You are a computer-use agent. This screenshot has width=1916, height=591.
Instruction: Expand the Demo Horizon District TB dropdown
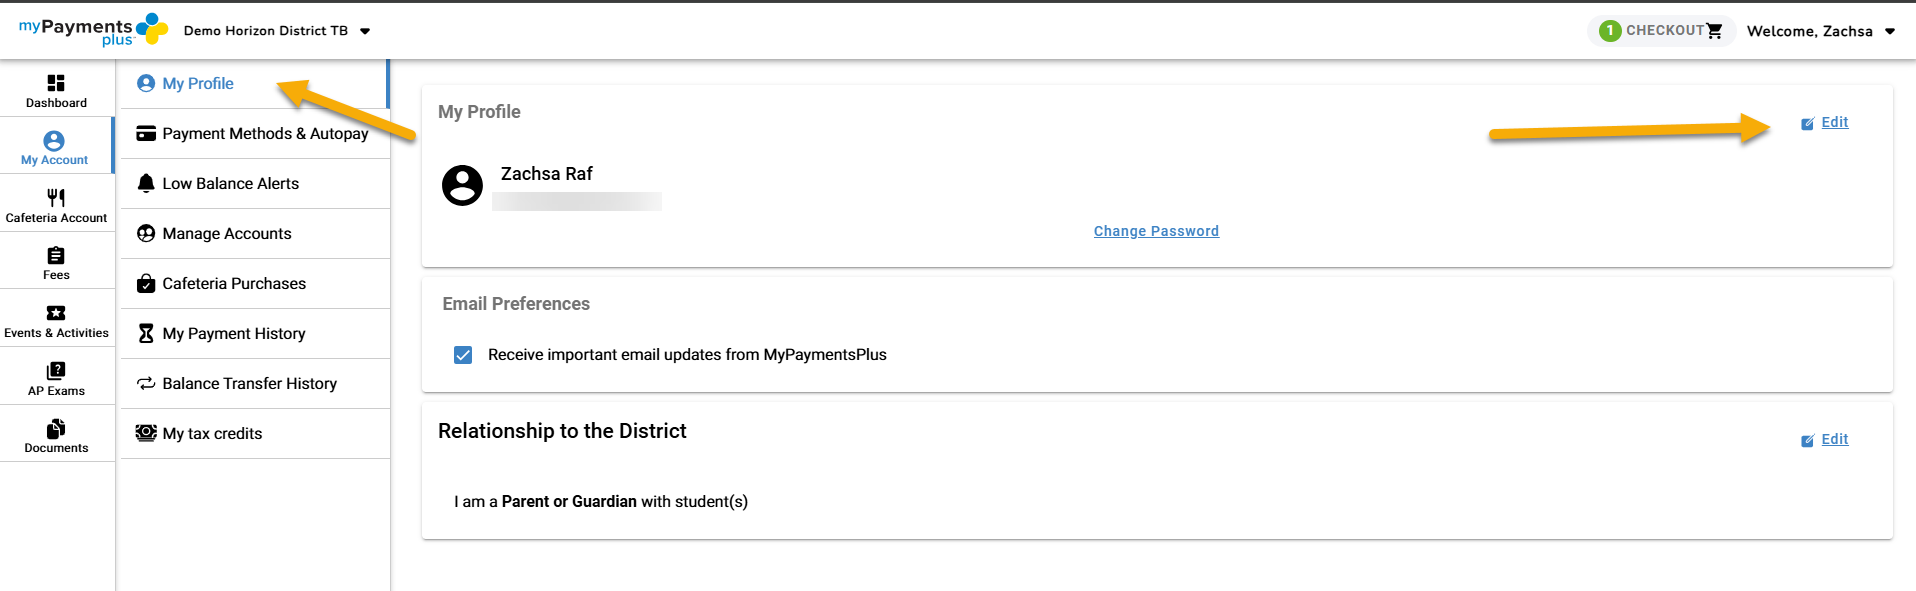pyautogui.click(x=365, y=31)
